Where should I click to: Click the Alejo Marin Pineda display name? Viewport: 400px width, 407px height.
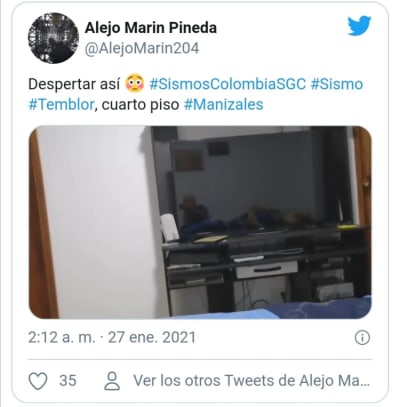(x=151, y=28)
